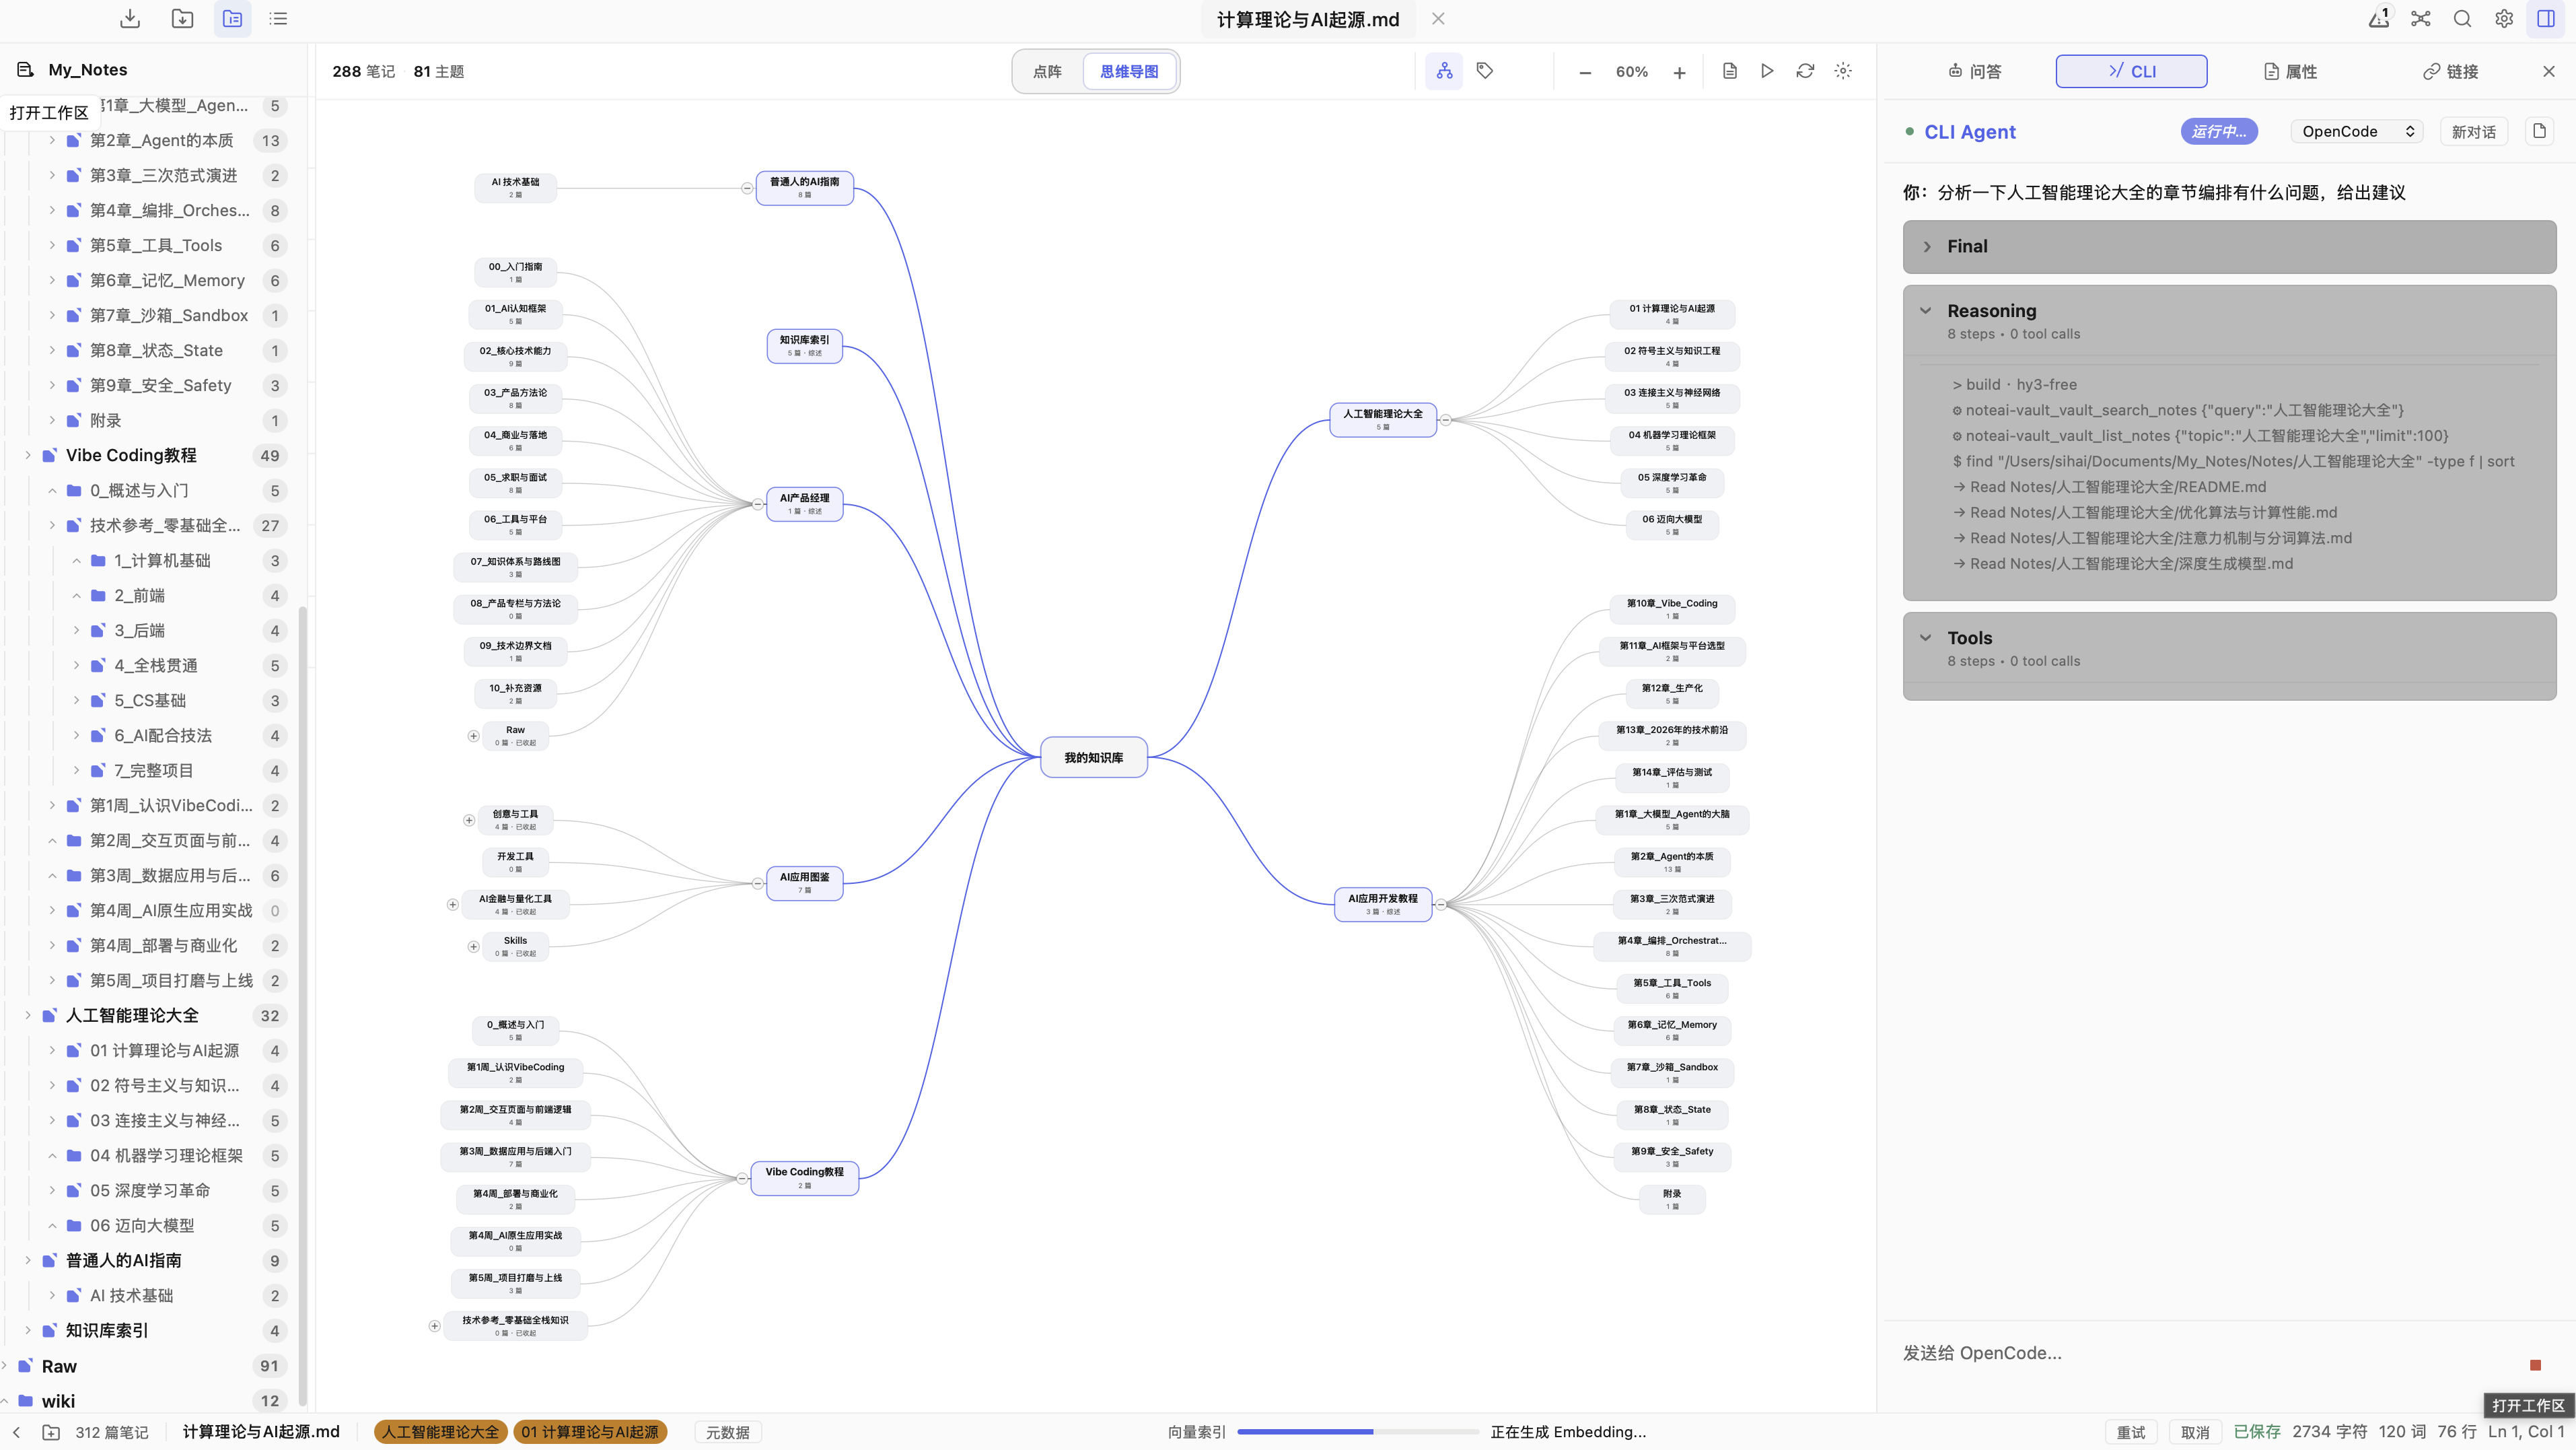Open the settings gear icon

(x=2504, y=19)
